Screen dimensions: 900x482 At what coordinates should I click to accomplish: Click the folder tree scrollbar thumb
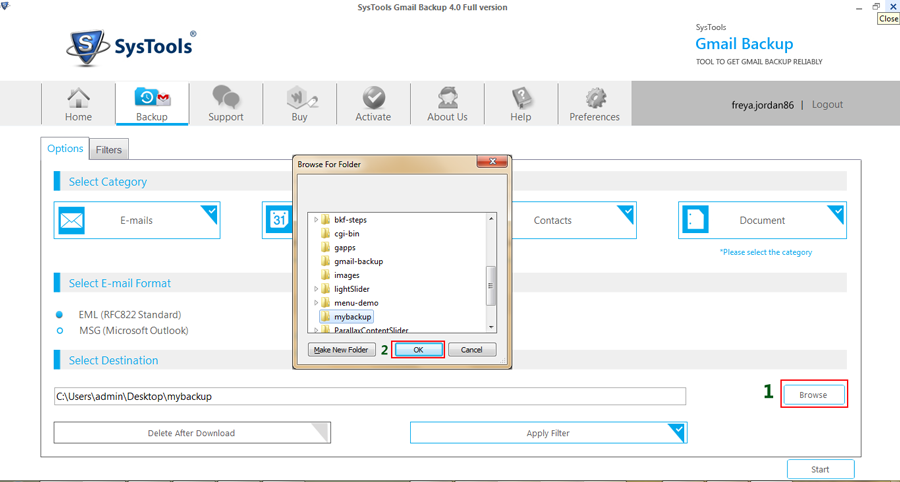pyautogui.click(x=491, y=285)
